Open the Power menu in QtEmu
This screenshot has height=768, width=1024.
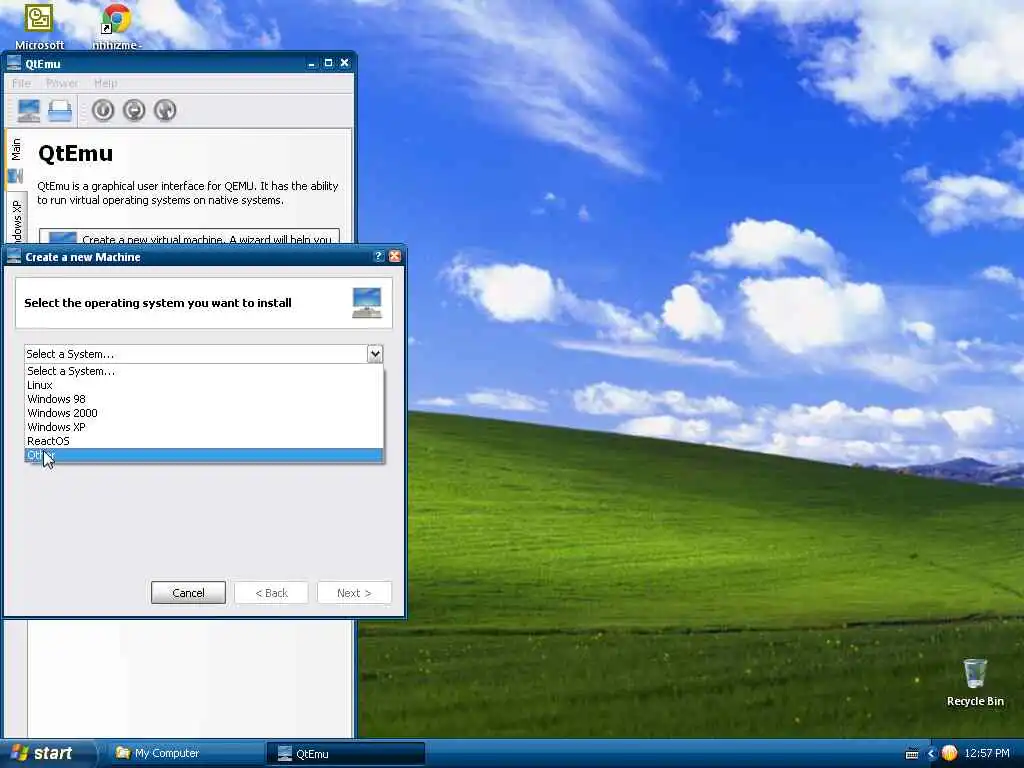pos(62,83)
